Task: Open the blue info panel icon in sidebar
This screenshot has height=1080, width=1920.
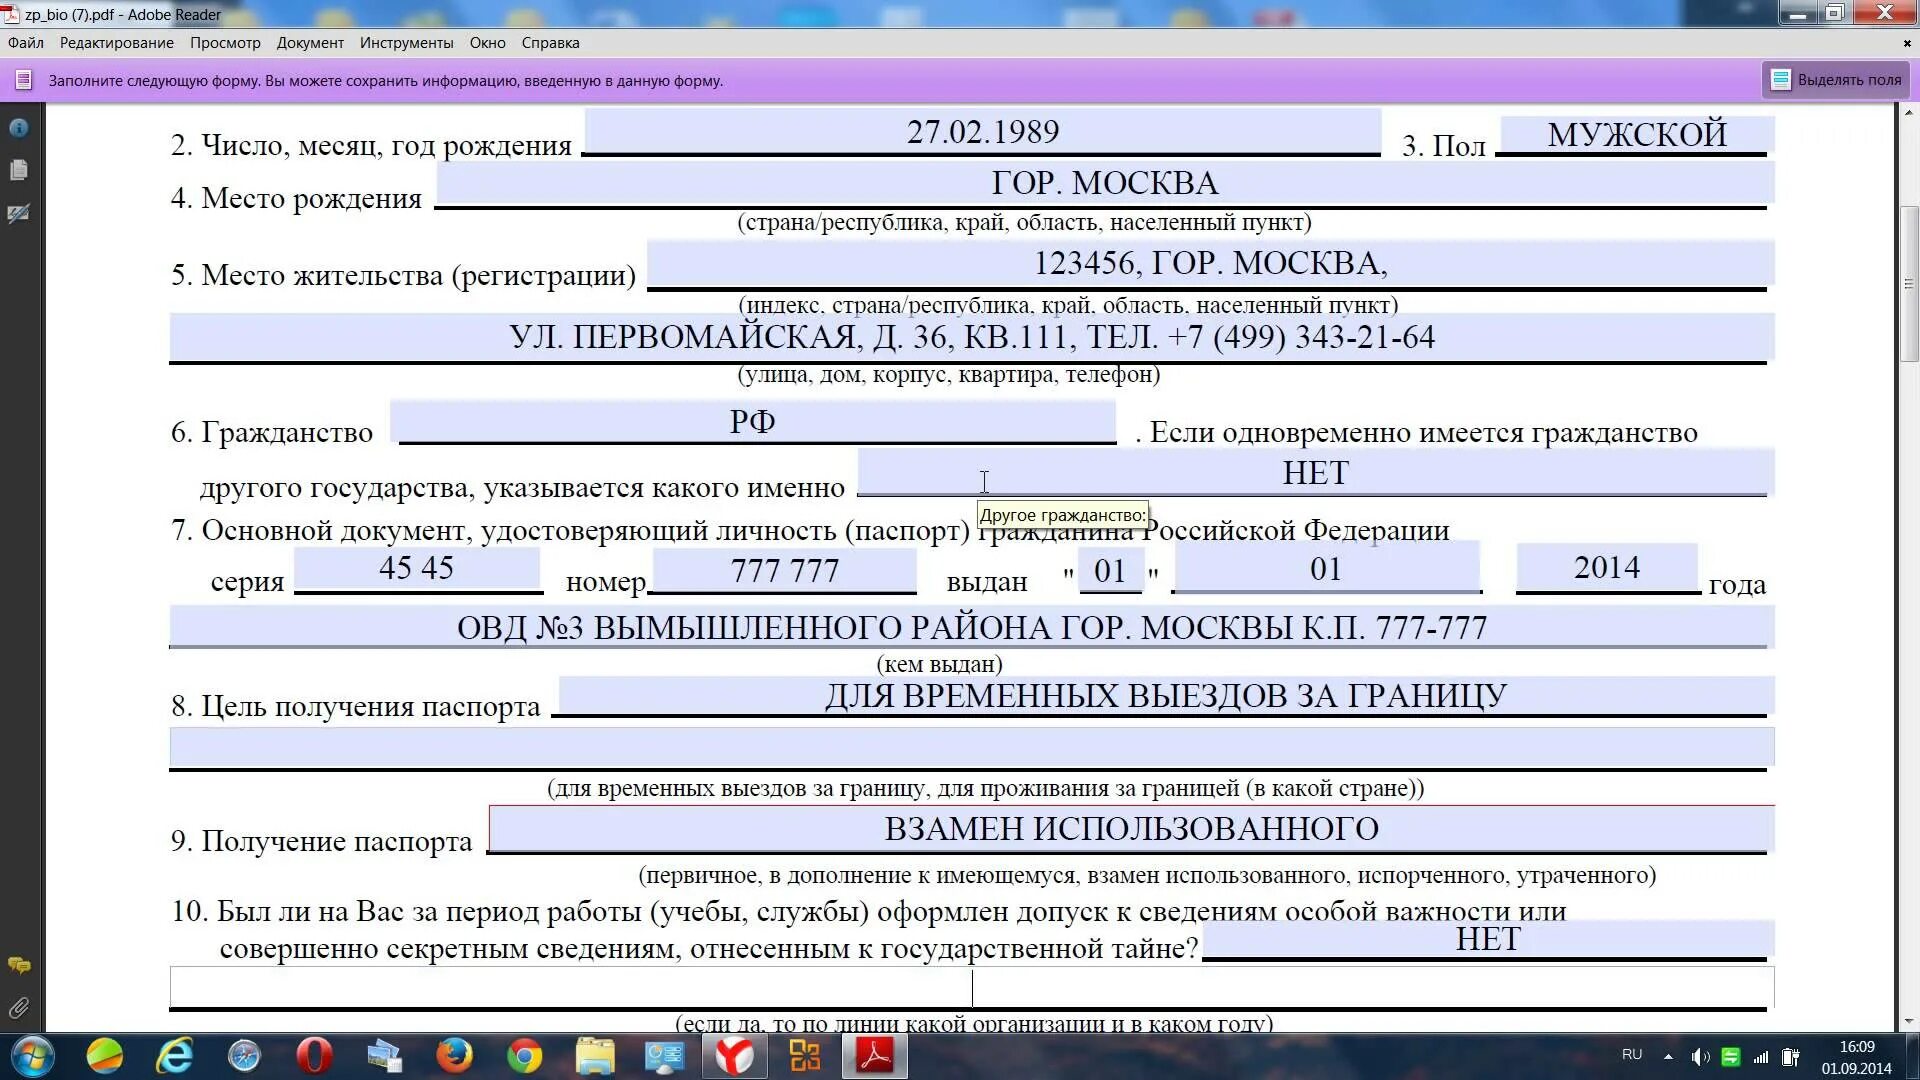Action: coord(18,128)
